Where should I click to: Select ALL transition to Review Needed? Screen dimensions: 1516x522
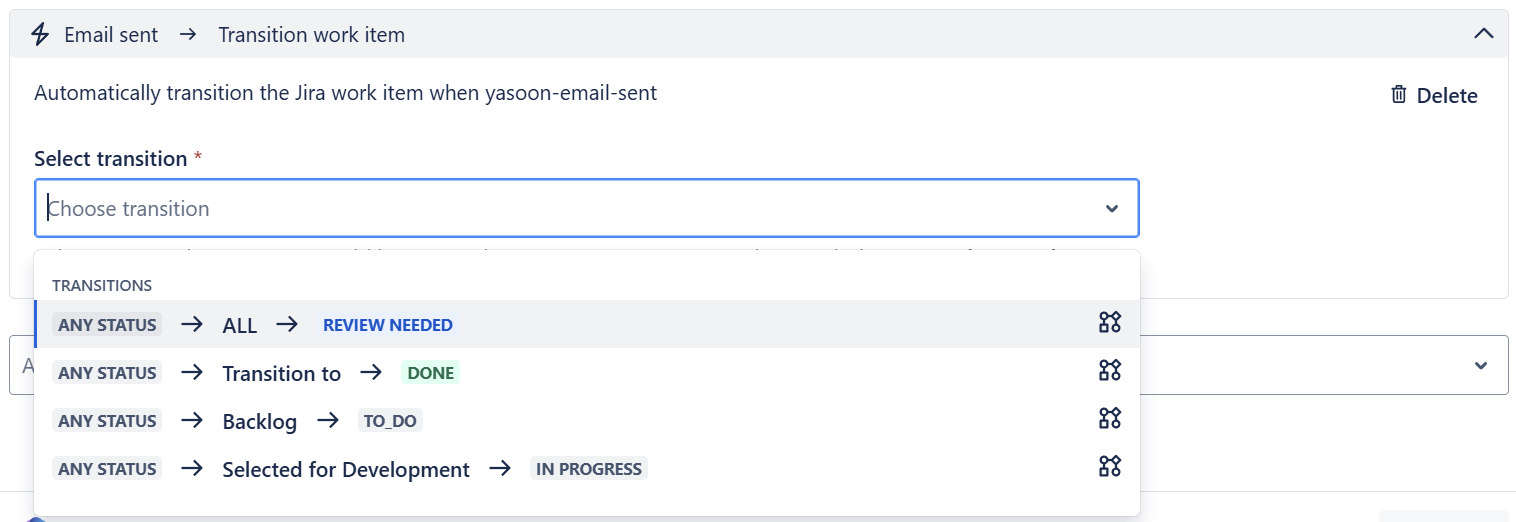click(x=240, y=325)
